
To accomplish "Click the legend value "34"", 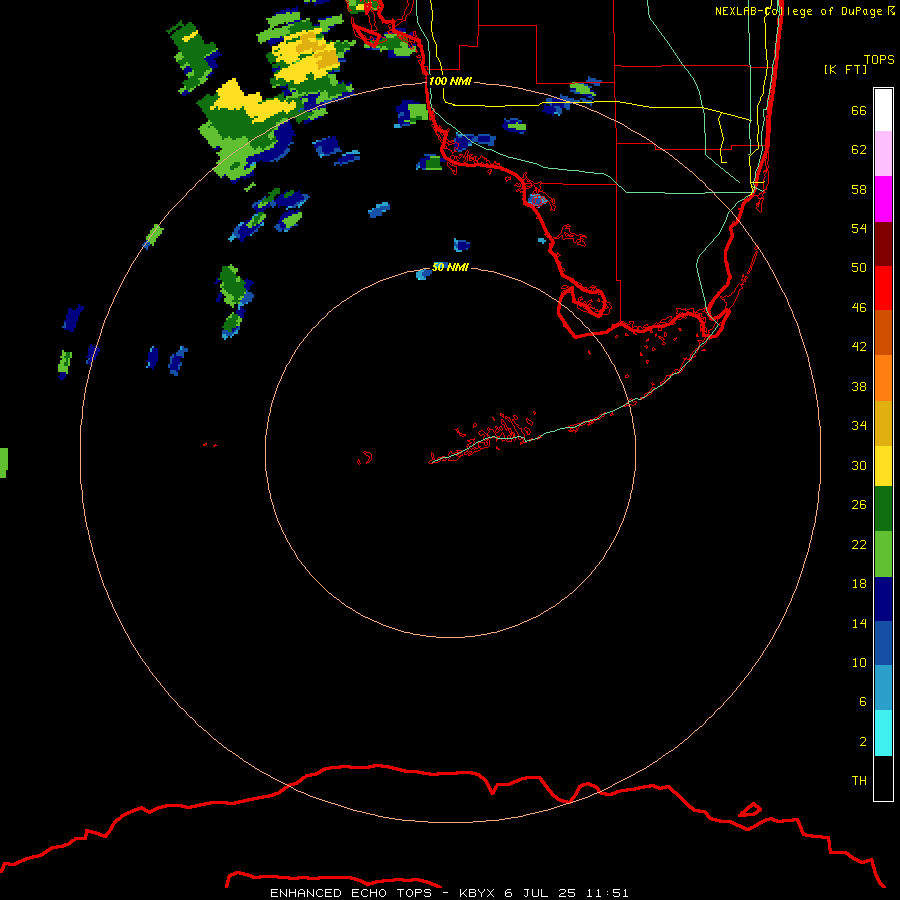I will click(x=859, y=425).
